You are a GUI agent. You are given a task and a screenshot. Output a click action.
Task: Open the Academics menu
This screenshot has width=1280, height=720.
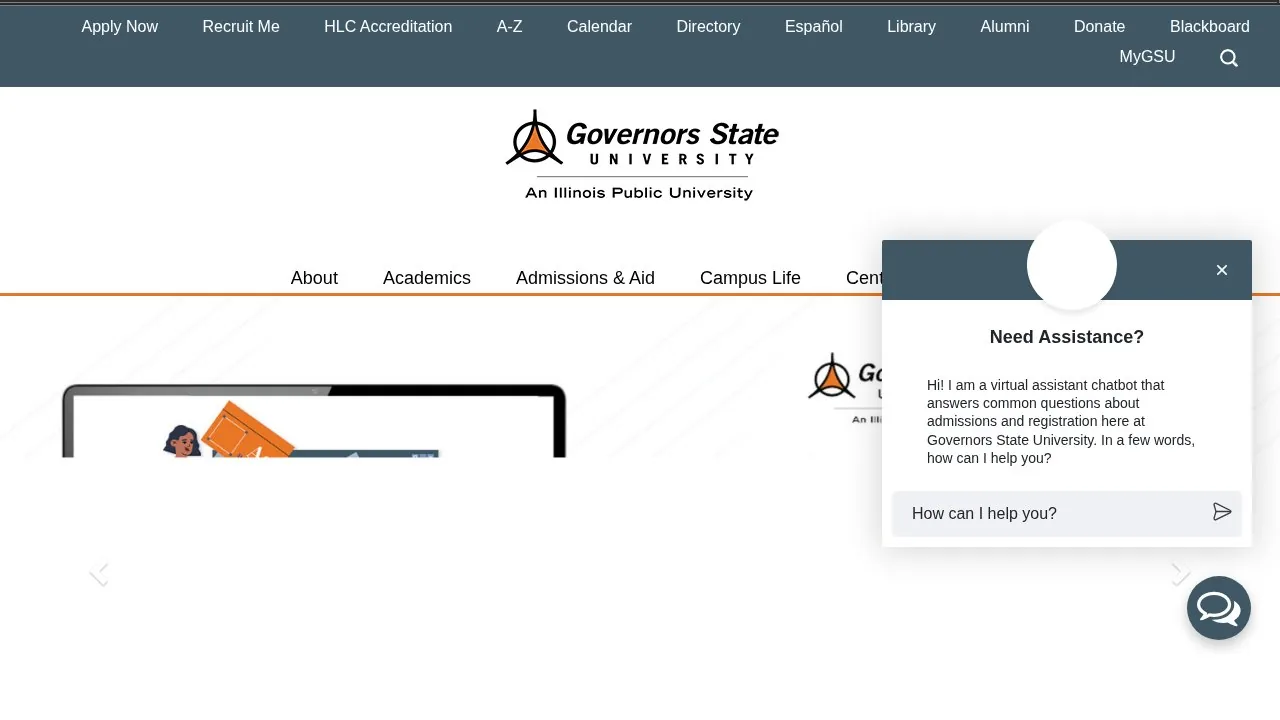tap(427, 278)
